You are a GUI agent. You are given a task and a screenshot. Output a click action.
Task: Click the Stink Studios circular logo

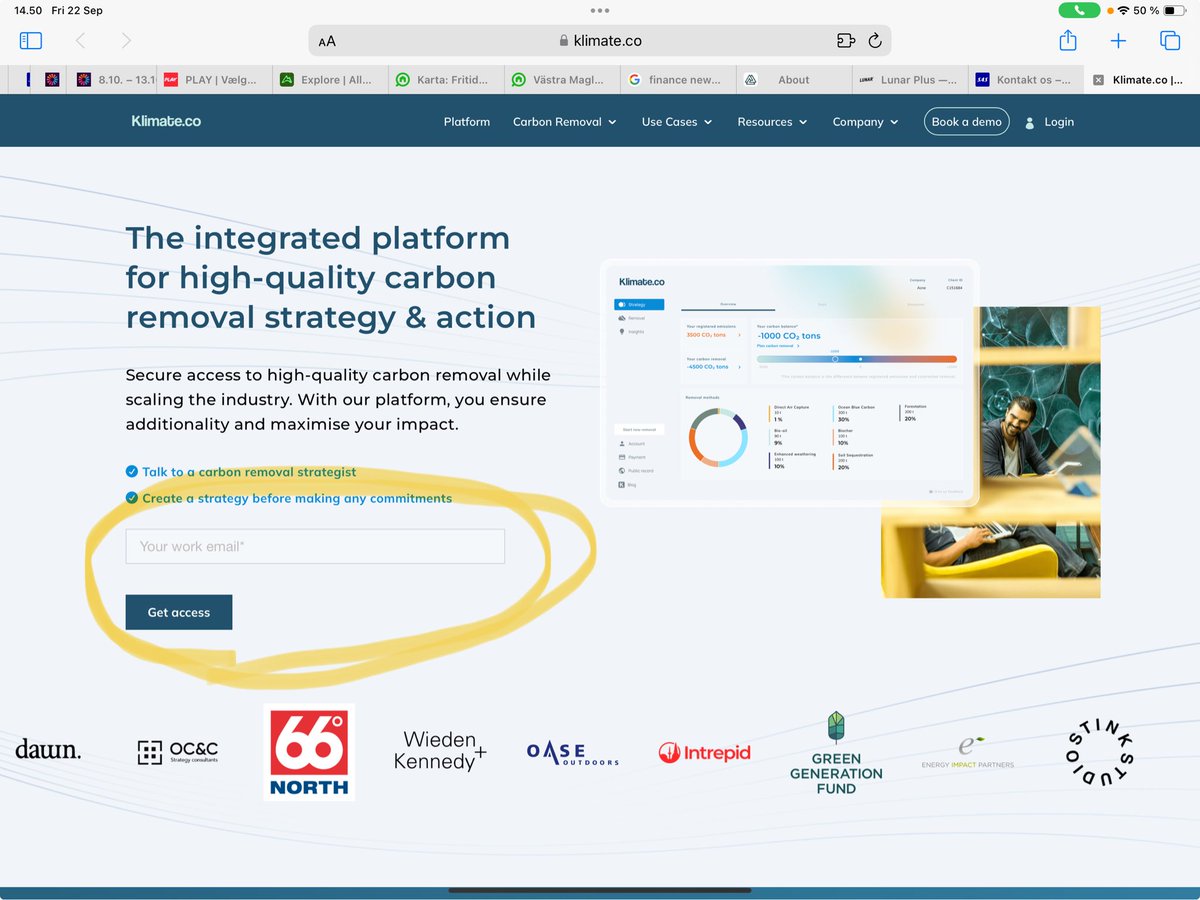pos(1101,752)
